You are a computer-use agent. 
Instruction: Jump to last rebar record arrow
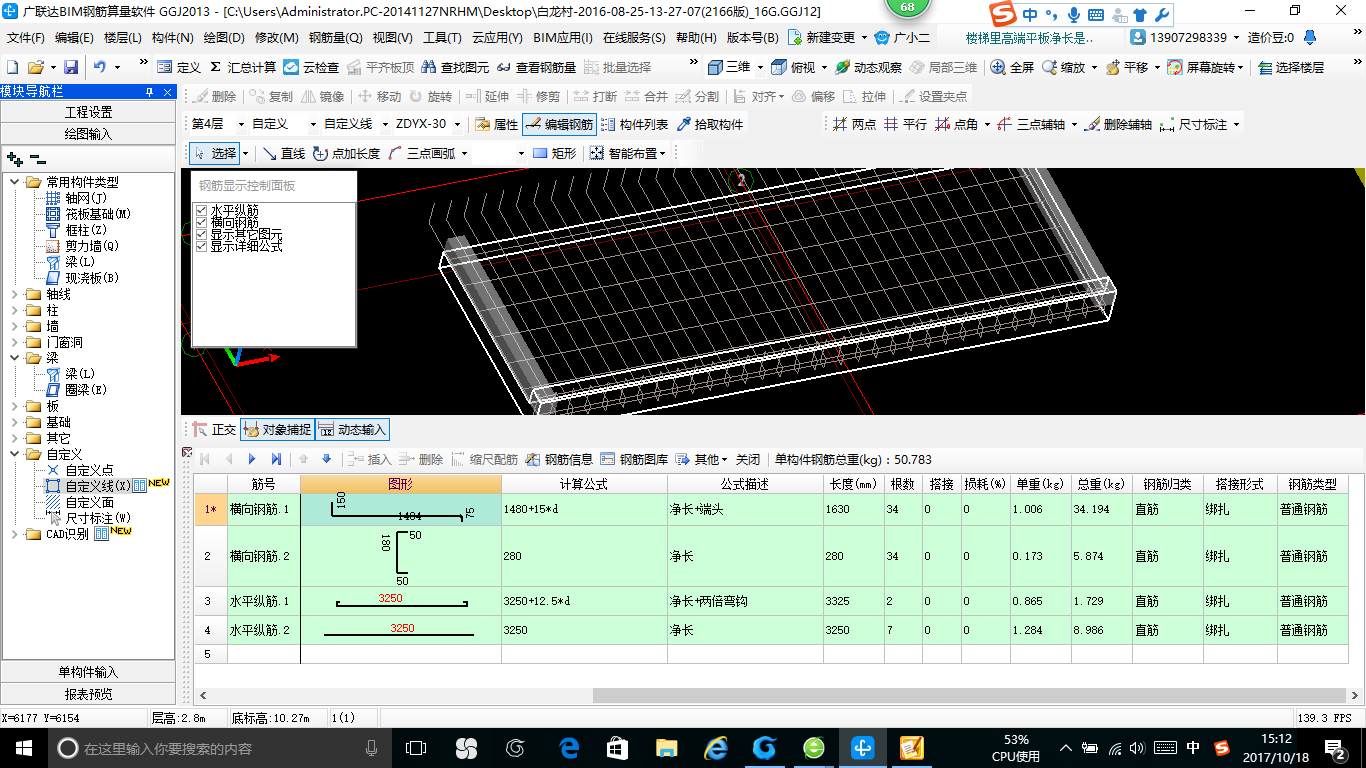[x=276, y=459]
